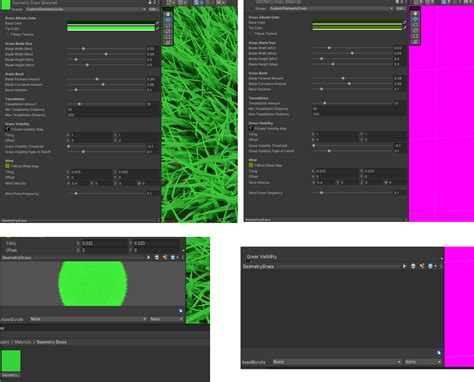Click Blade Width (Max) slider handle beside magenta view

[x=352, y=53]
